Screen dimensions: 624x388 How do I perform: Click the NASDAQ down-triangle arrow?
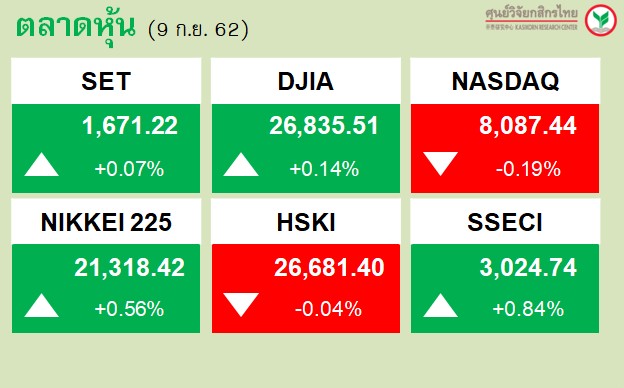coord(441,164)
